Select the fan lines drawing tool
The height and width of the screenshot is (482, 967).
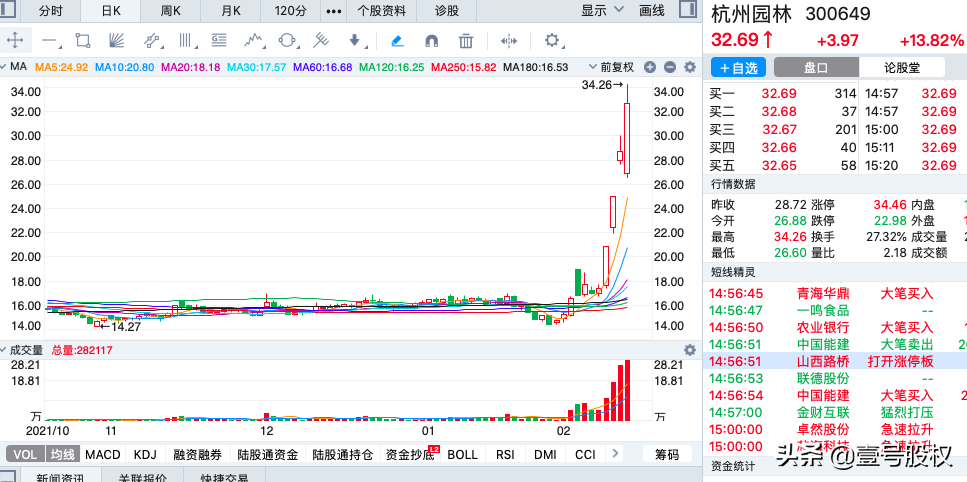click(117, 41)
